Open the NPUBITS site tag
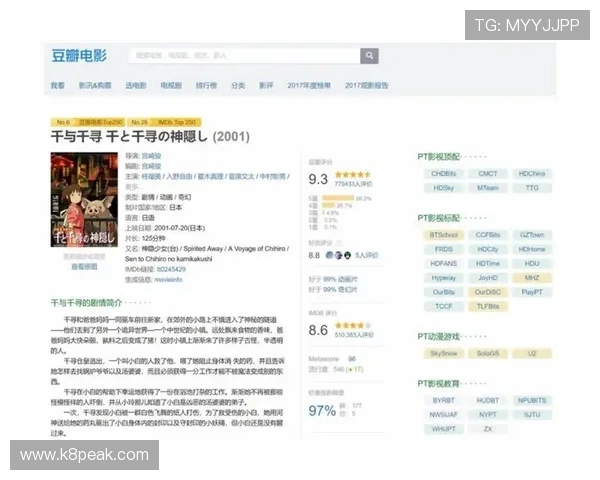The width and height of the screenshot is (600, 480). (532, 400)
